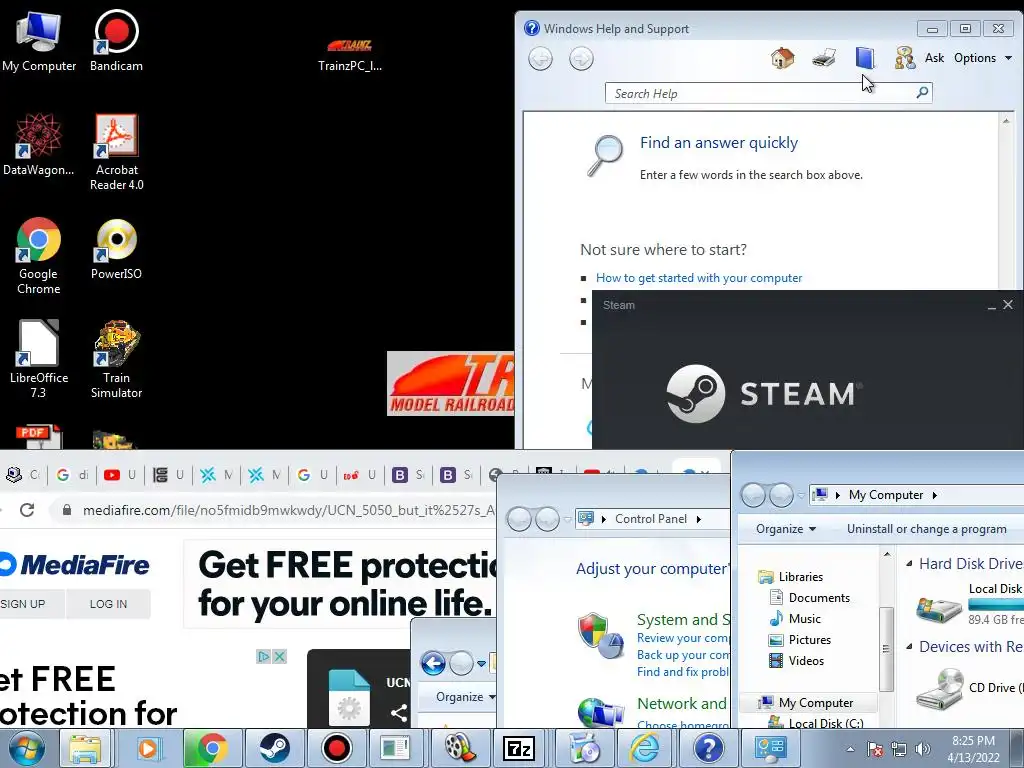Switch to the first Chrome tab with computer icon
The width and height of the screenshot is (1024, 768).
click(23, 475)
